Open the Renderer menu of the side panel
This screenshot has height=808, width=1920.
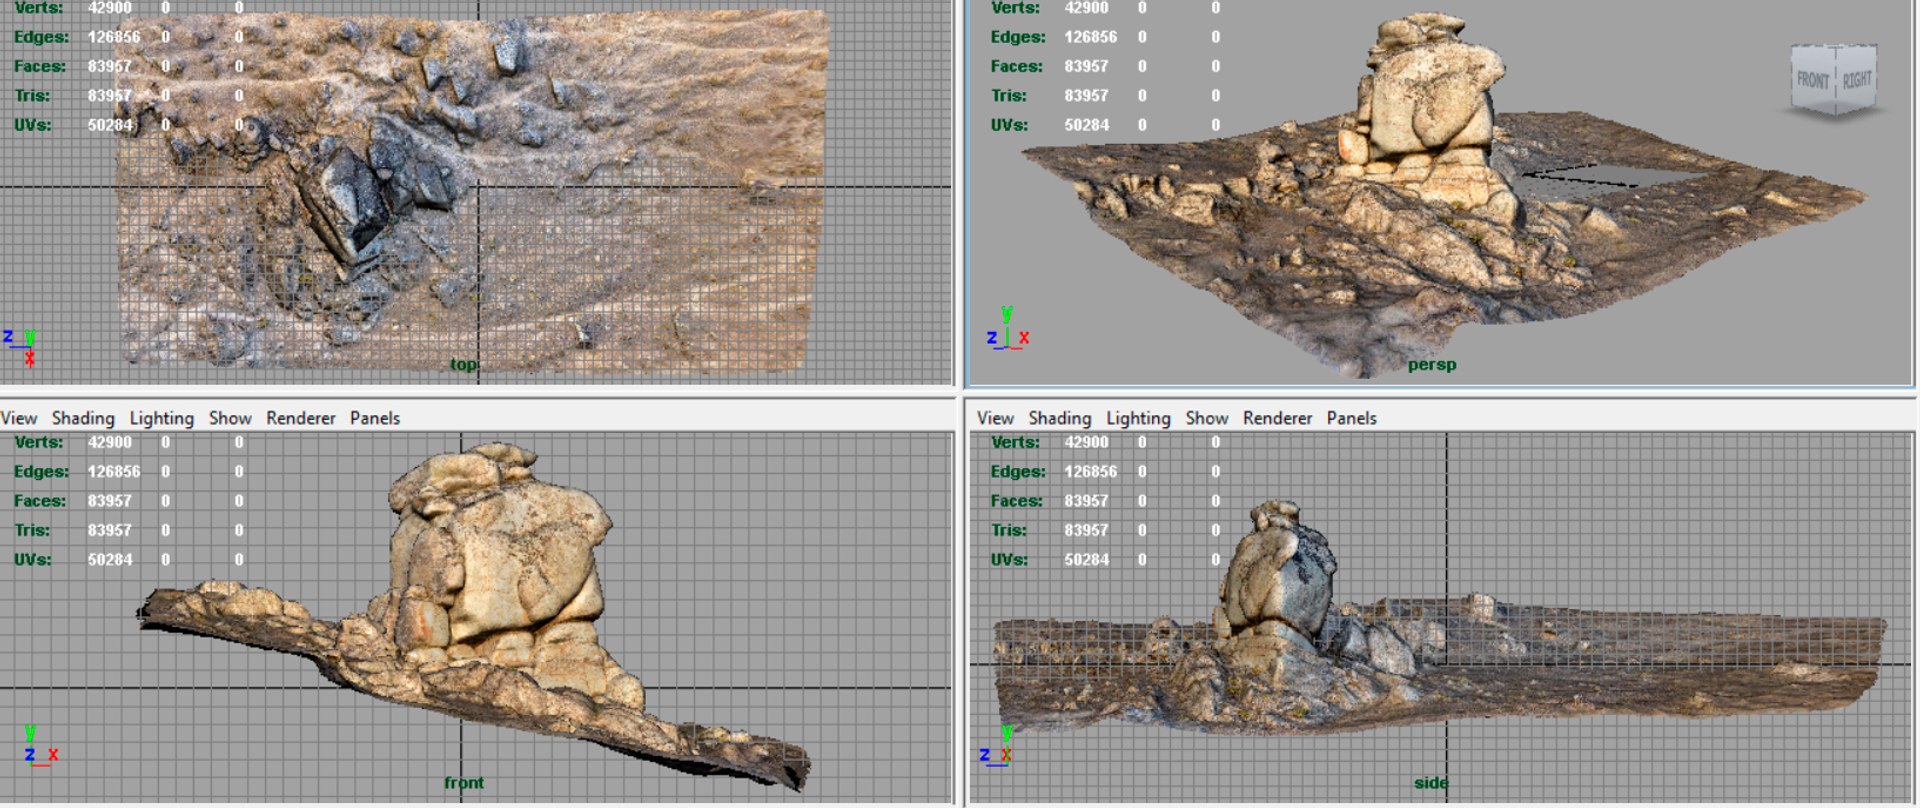(x=1277, y=418)
